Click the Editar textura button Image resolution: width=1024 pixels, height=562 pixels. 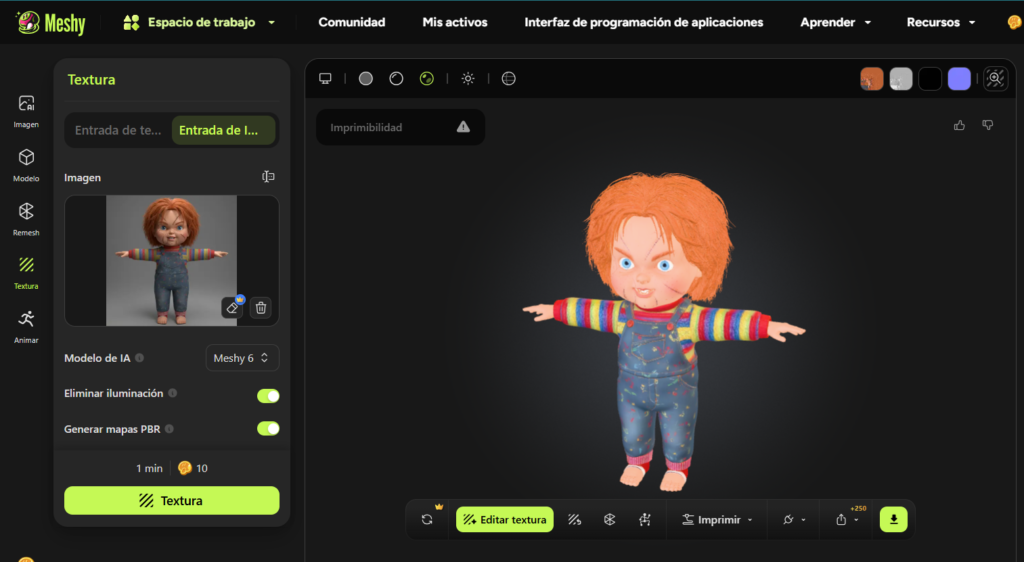tap(505, 520)
